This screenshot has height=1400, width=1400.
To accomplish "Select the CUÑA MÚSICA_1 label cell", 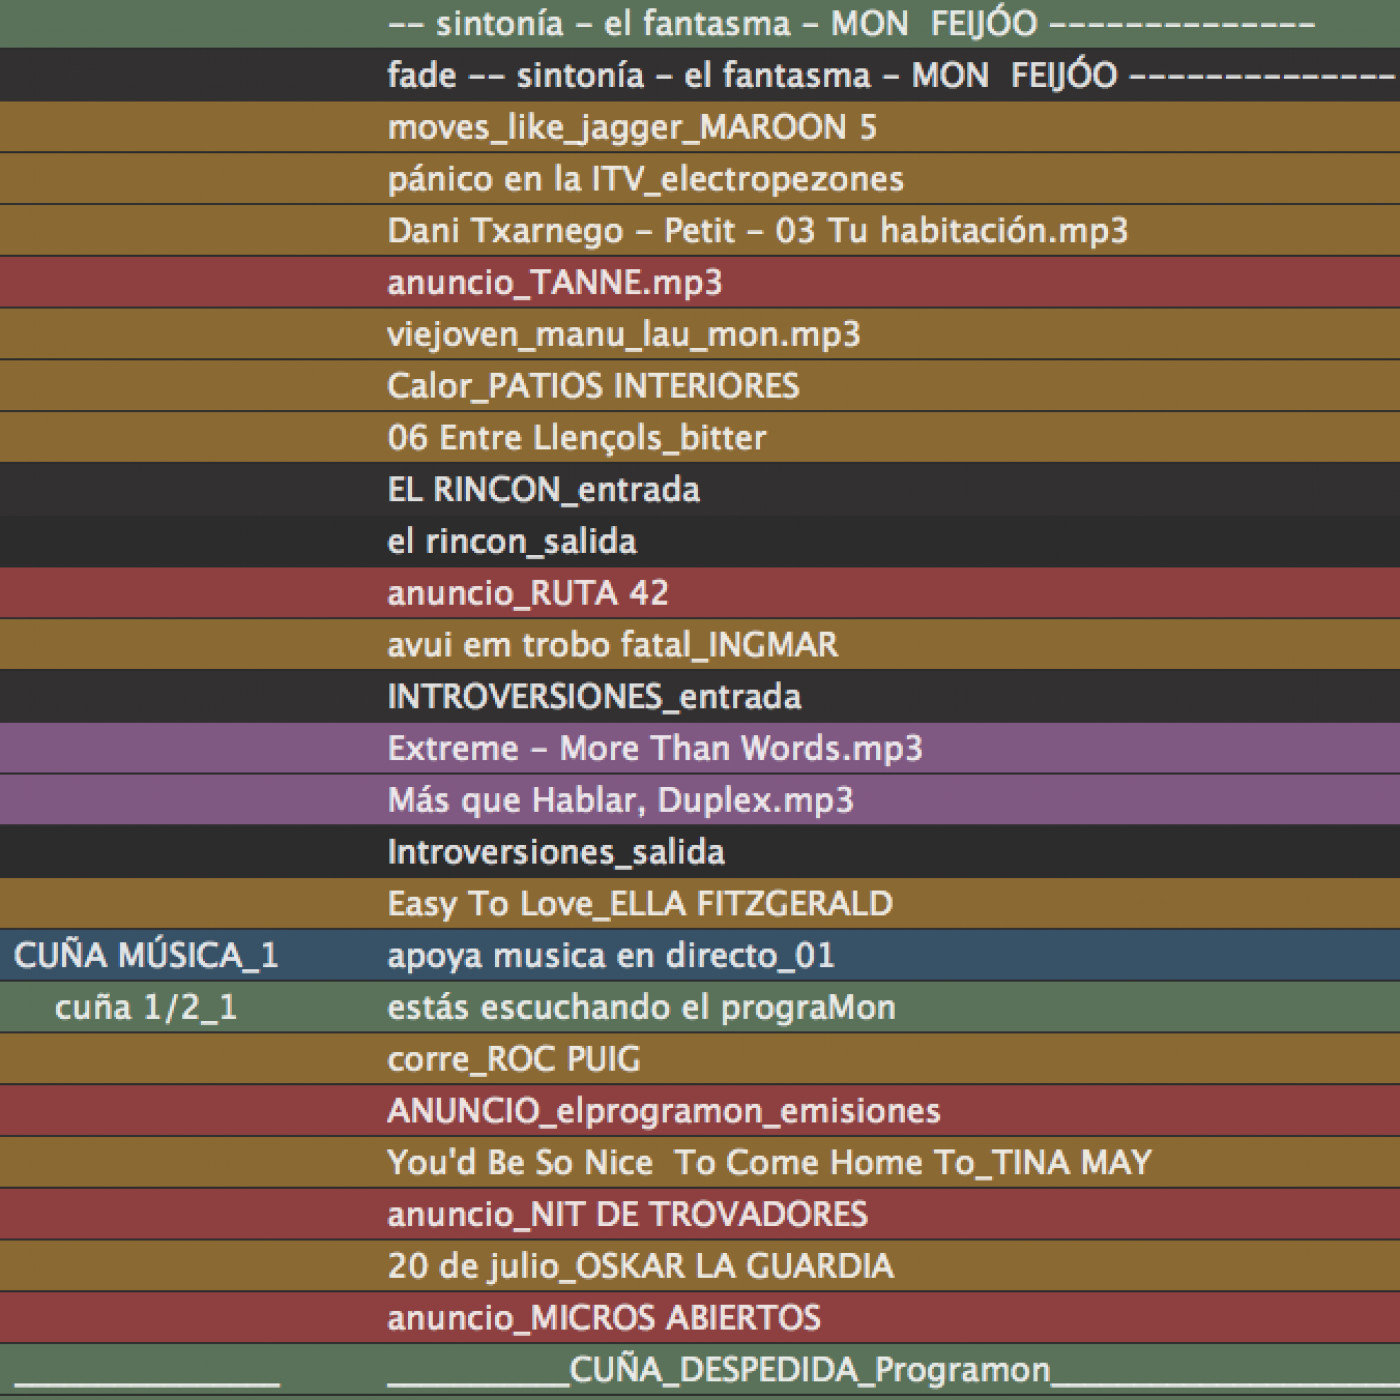I will point(146,956).
